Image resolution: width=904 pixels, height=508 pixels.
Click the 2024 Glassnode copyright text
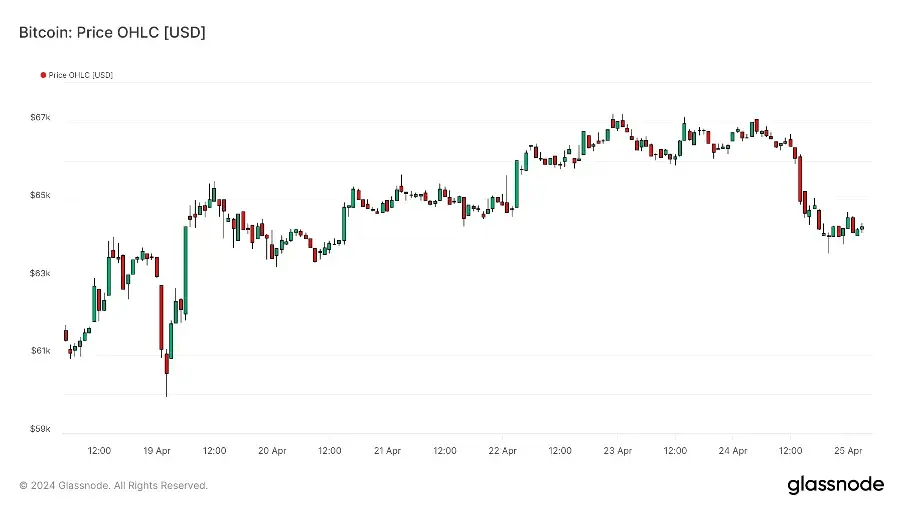tap(113, 486)
